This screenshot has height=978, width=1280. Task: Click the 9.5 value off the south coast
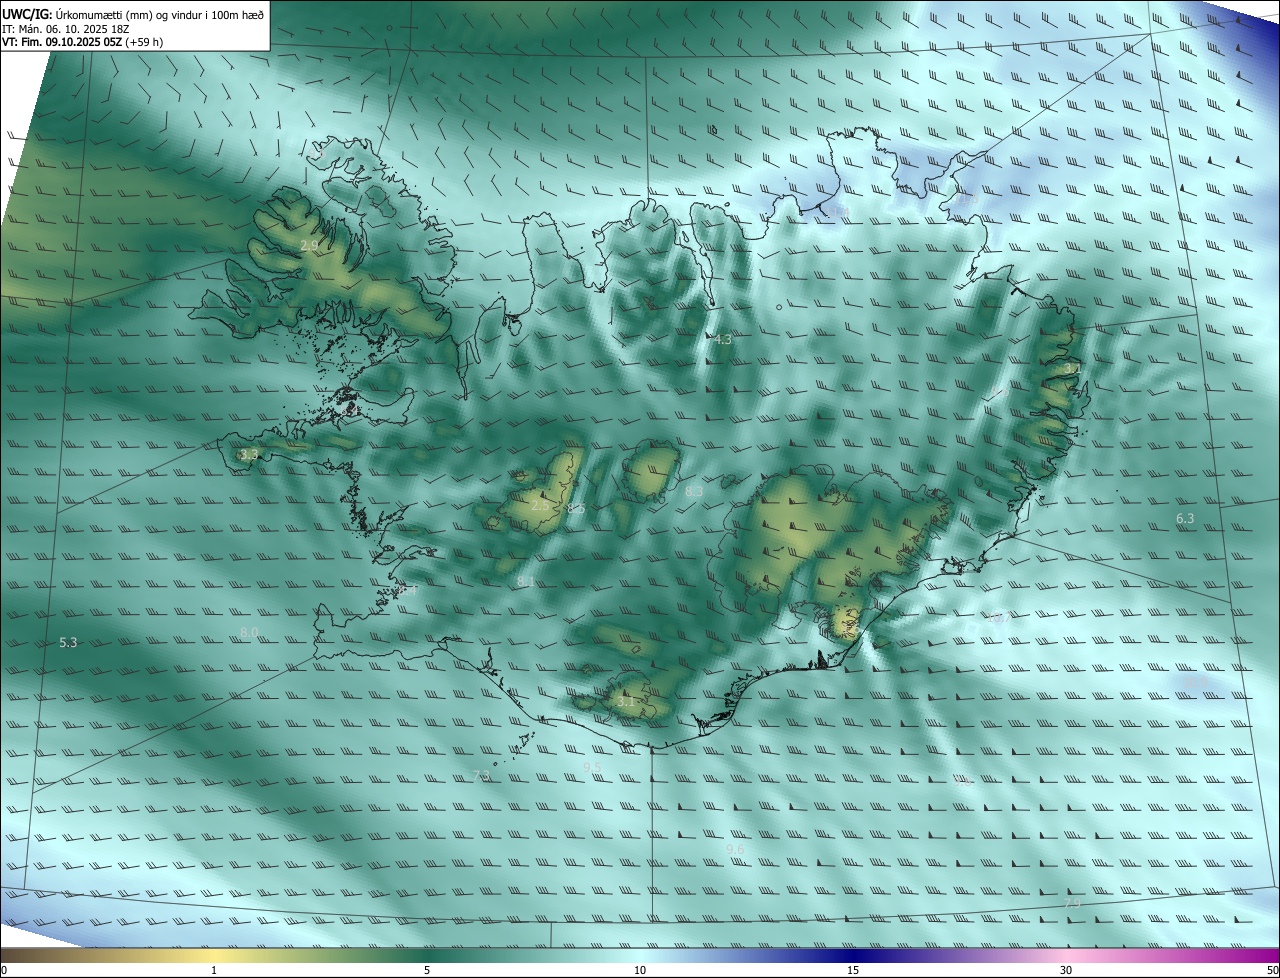[592, 768]
